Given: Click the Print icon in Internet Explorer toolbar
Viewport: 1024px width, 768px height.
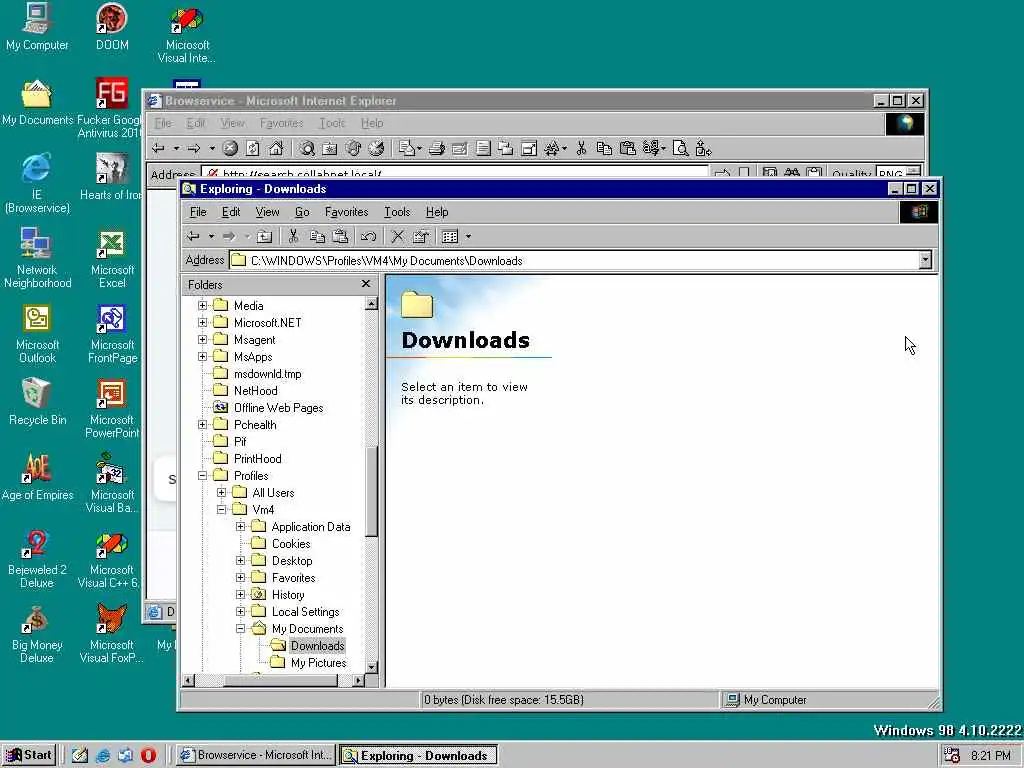Looking at the screenshot, I should [x=437, y=149].
